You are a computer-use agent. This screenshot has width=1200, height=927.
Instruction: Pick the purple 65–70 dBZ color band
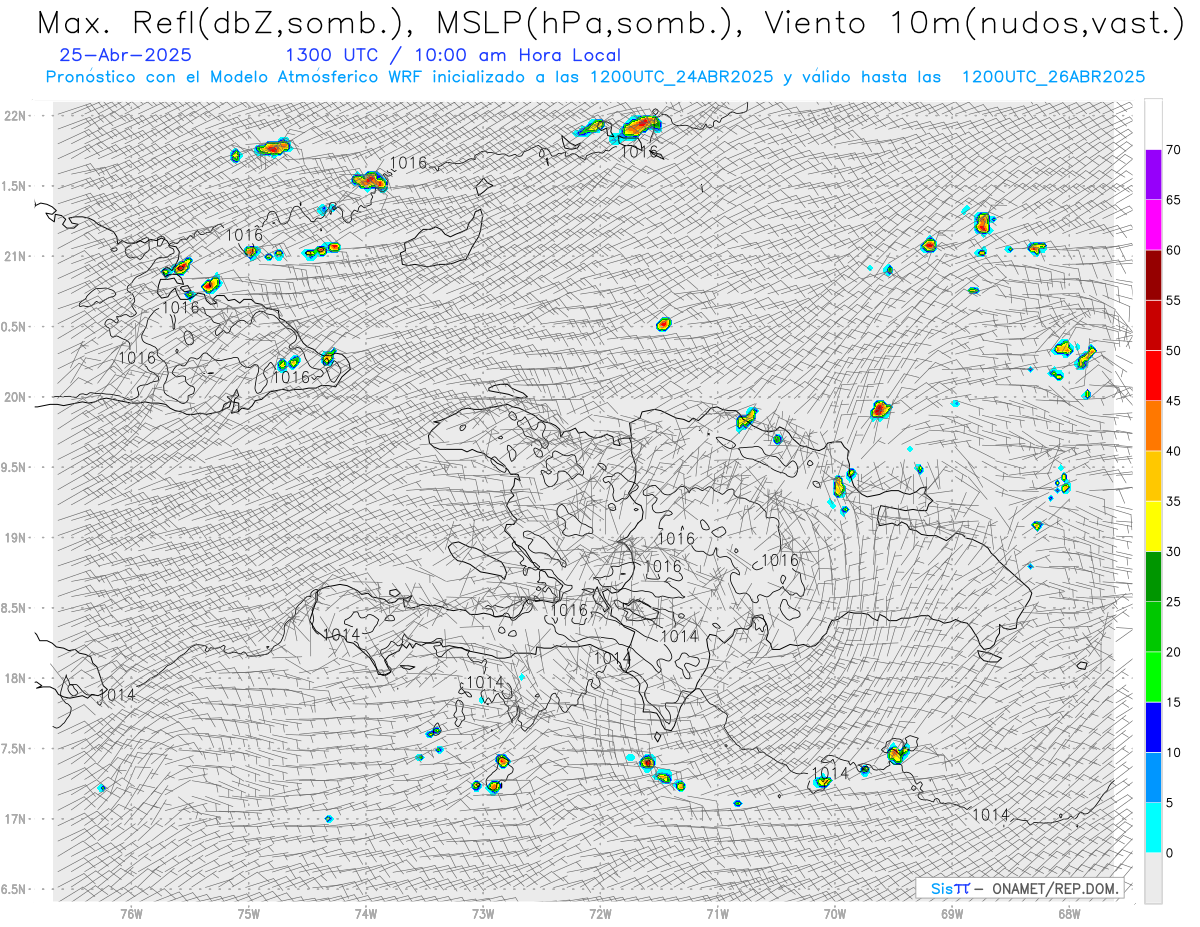coord(1153,175)
